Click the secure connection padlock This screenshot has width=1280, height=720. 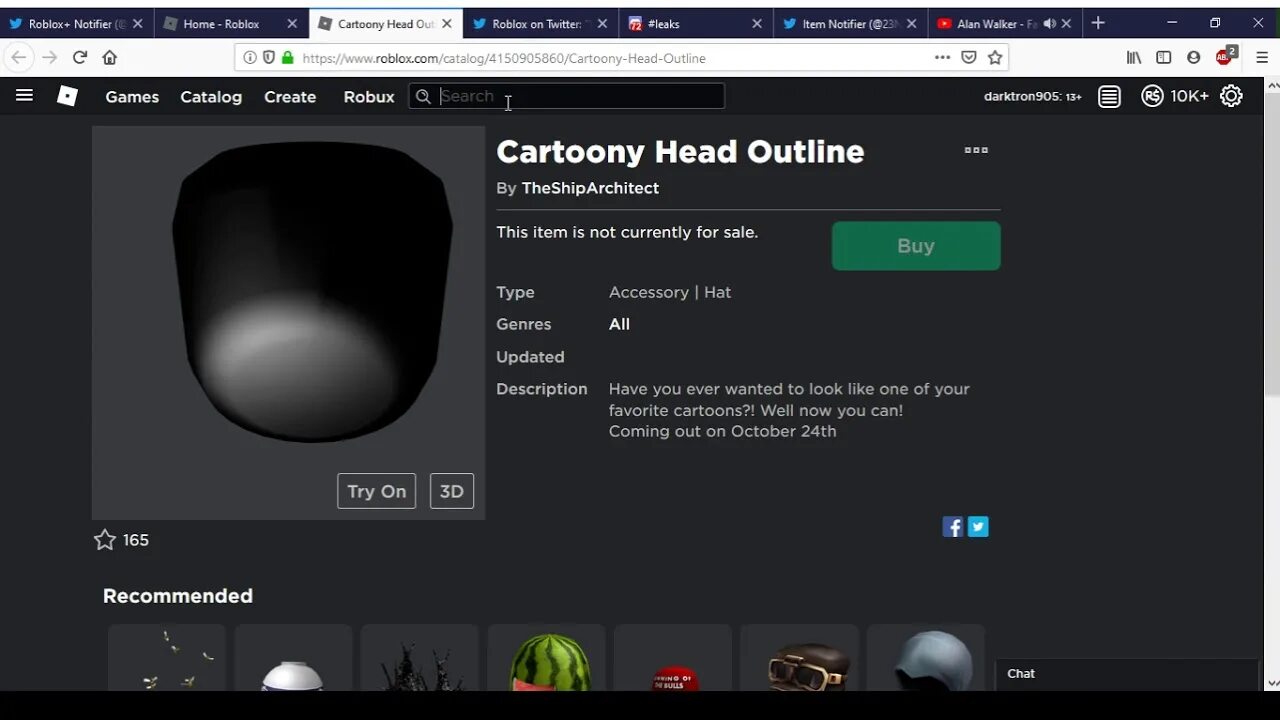click(288, 58)
